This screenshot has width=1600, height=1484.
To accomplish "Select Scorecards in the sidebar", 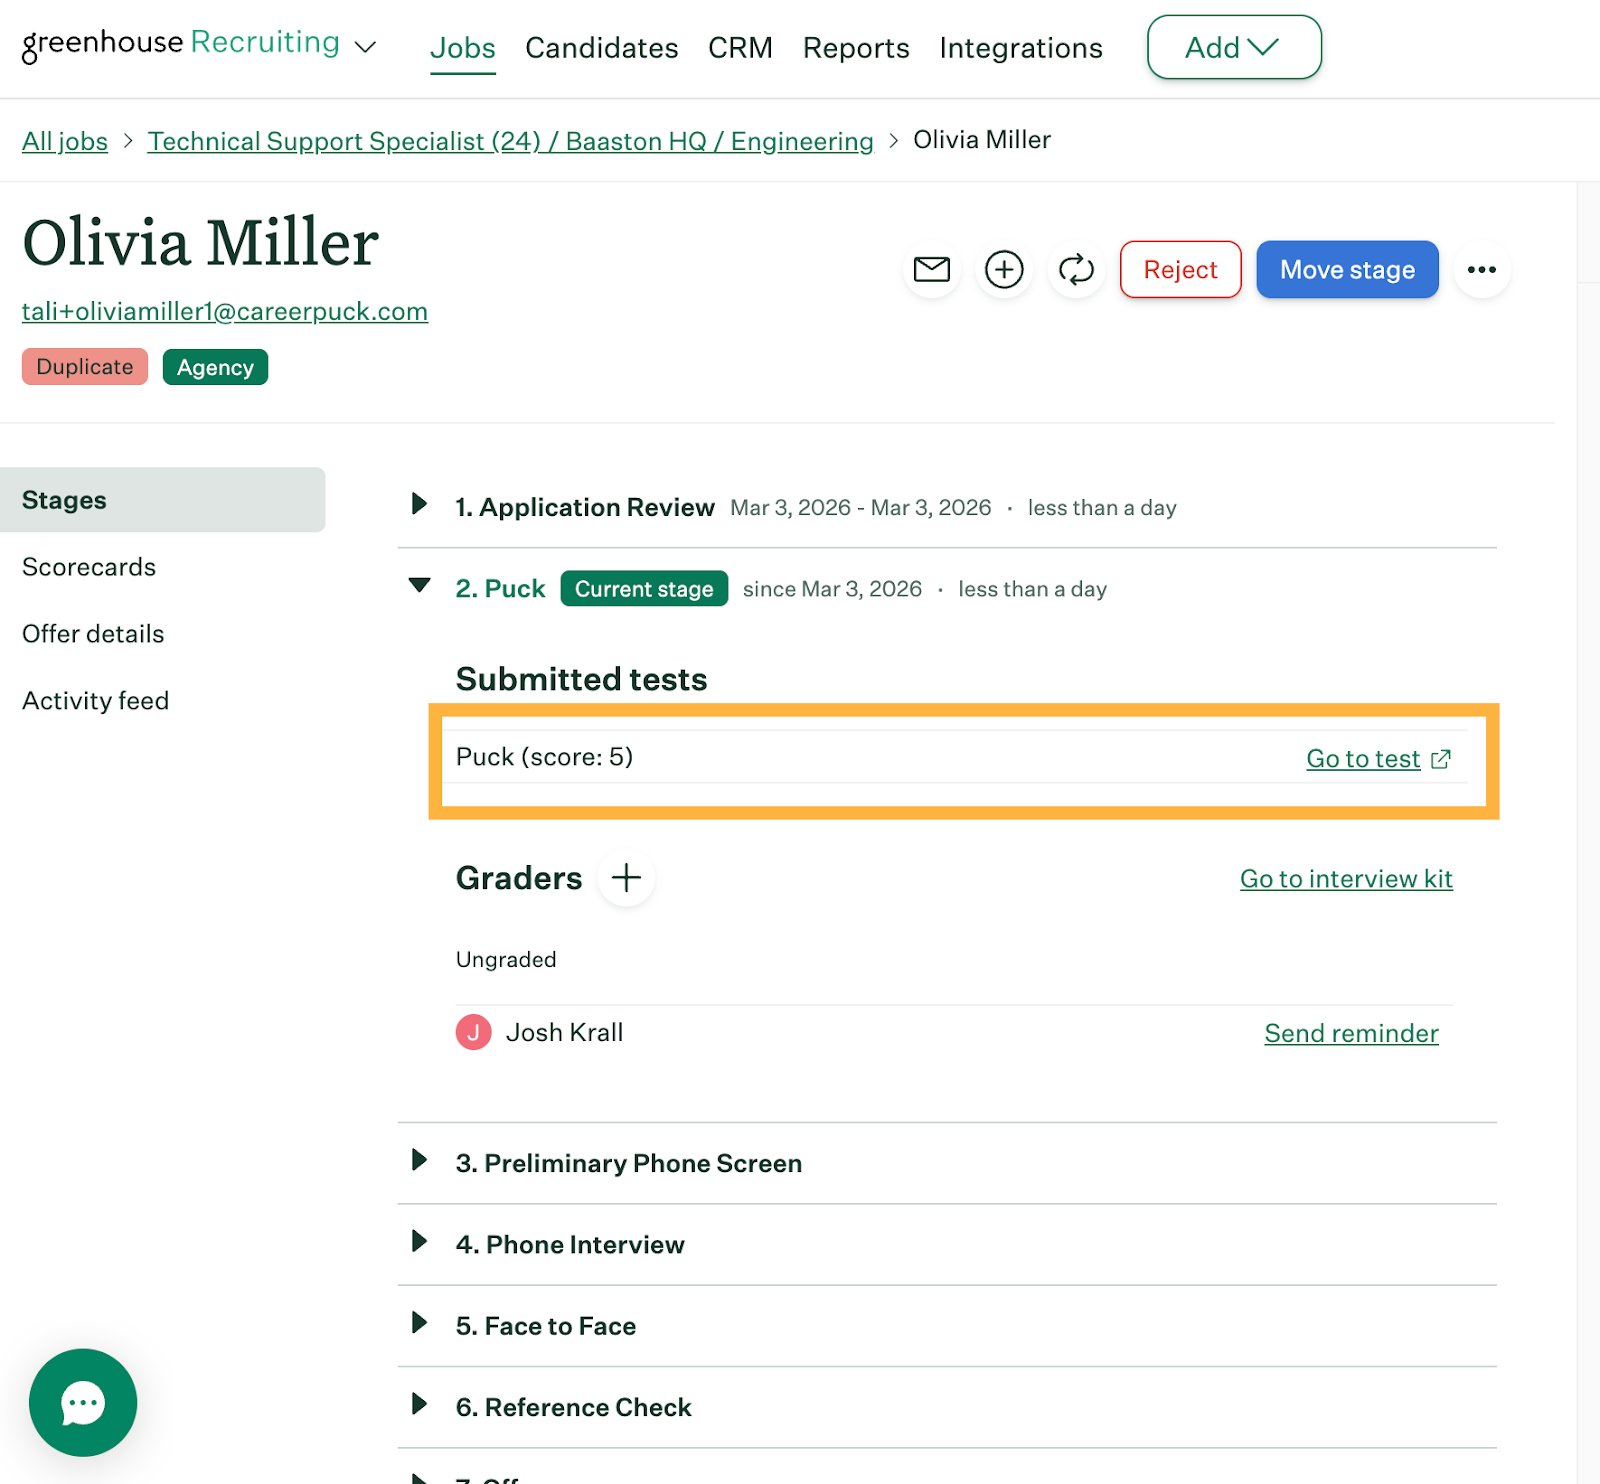I will [x=89, y=567].
